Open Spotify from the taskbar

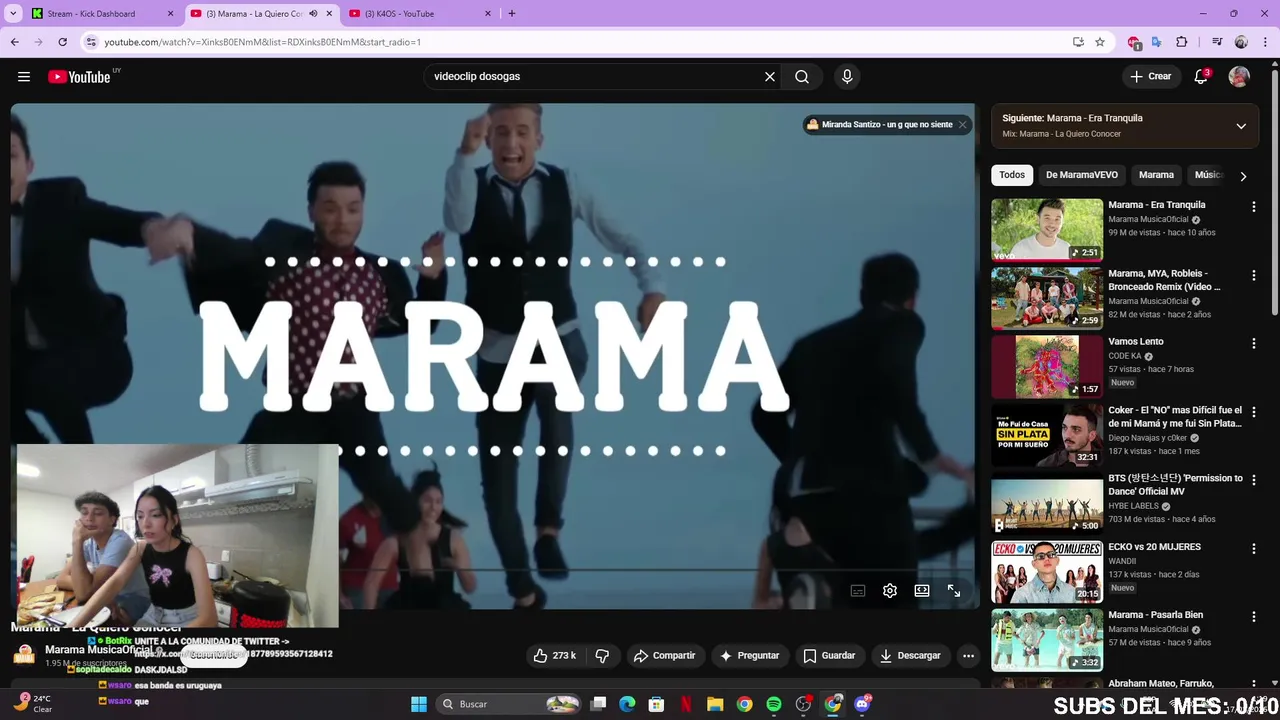click(774, 704)
